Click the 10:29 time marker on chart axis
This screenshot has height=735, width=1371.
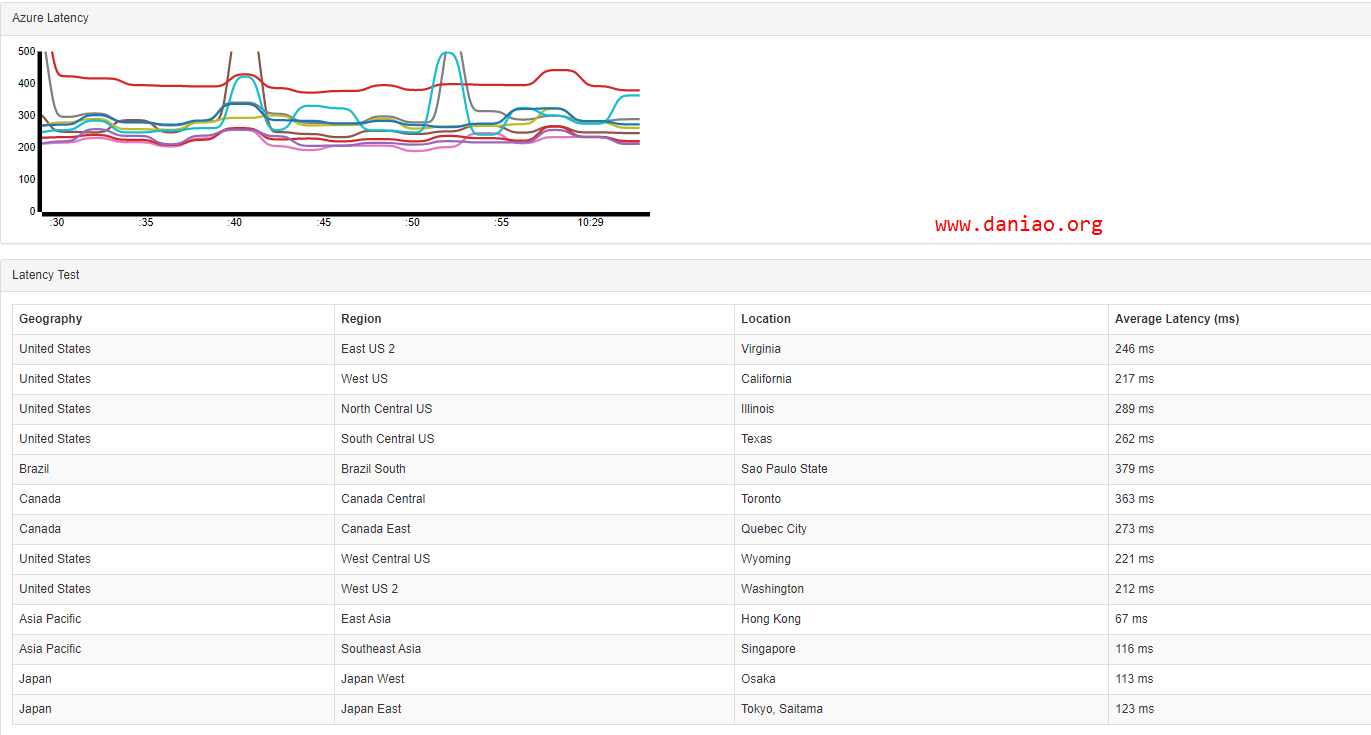coord(590,223)
